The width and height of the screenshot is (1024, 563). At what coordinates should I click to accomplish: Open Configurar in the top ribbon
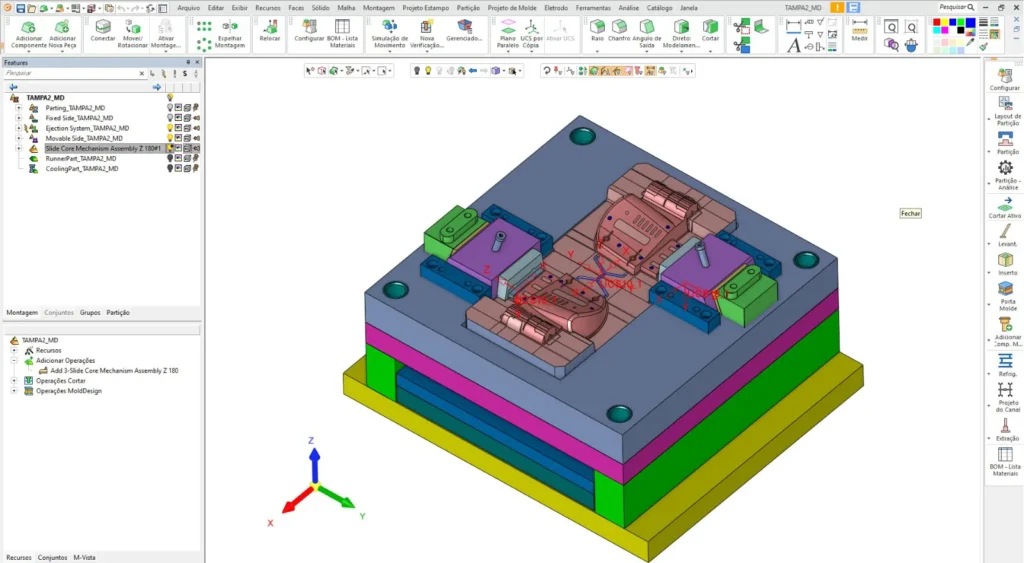(309, 30)
